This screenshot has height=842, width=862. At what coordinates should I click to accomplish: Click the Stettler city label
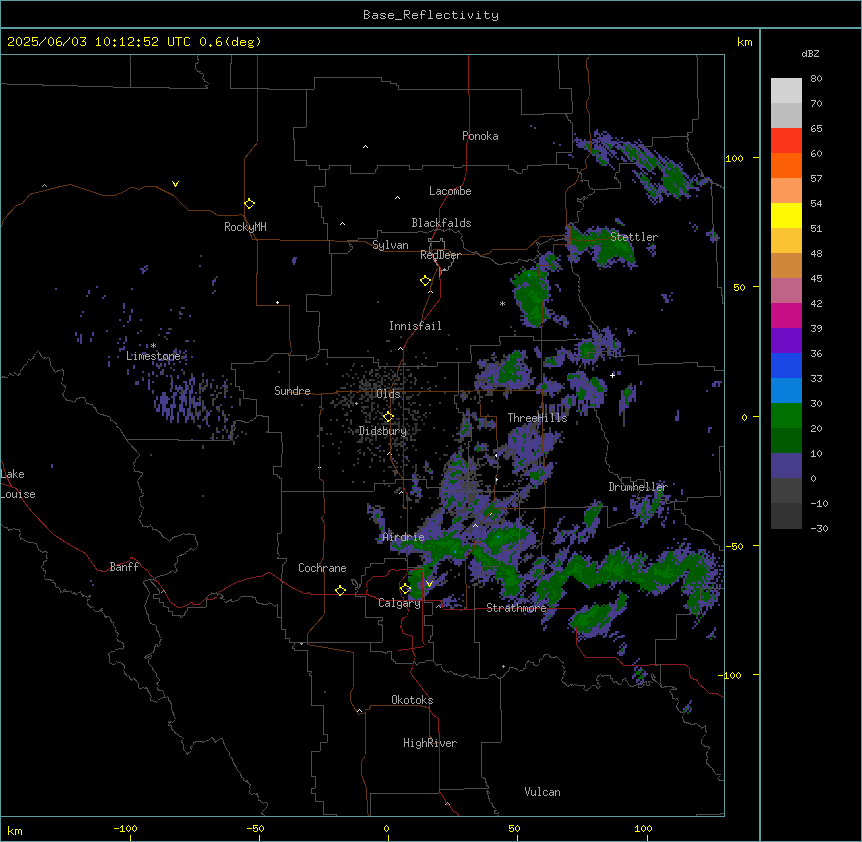(634, 237)
